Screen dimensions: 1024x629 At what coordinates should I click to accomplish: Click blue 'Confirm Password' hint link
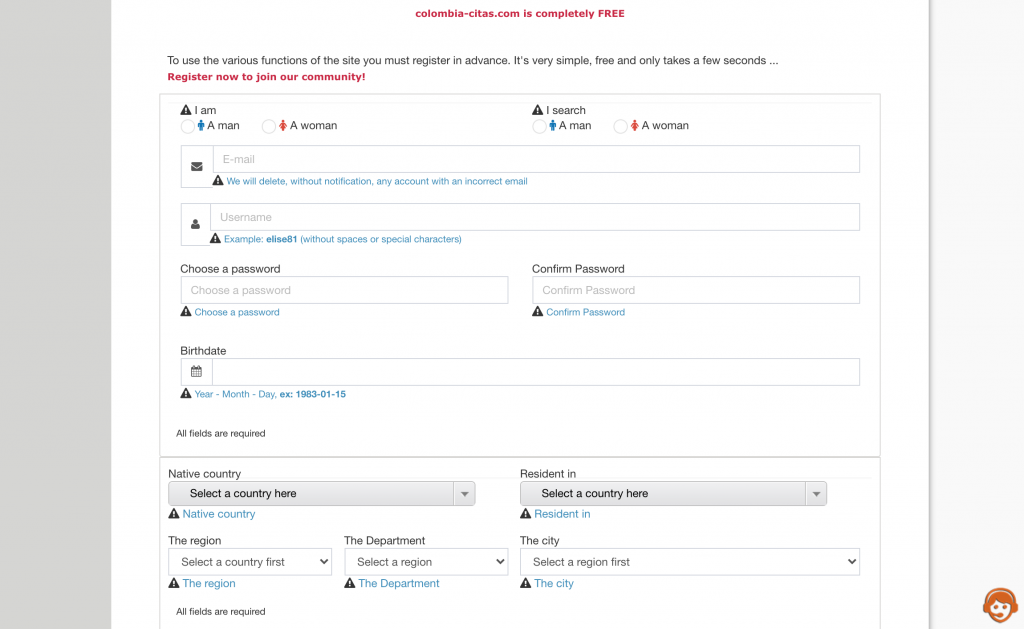pos(586,312)
